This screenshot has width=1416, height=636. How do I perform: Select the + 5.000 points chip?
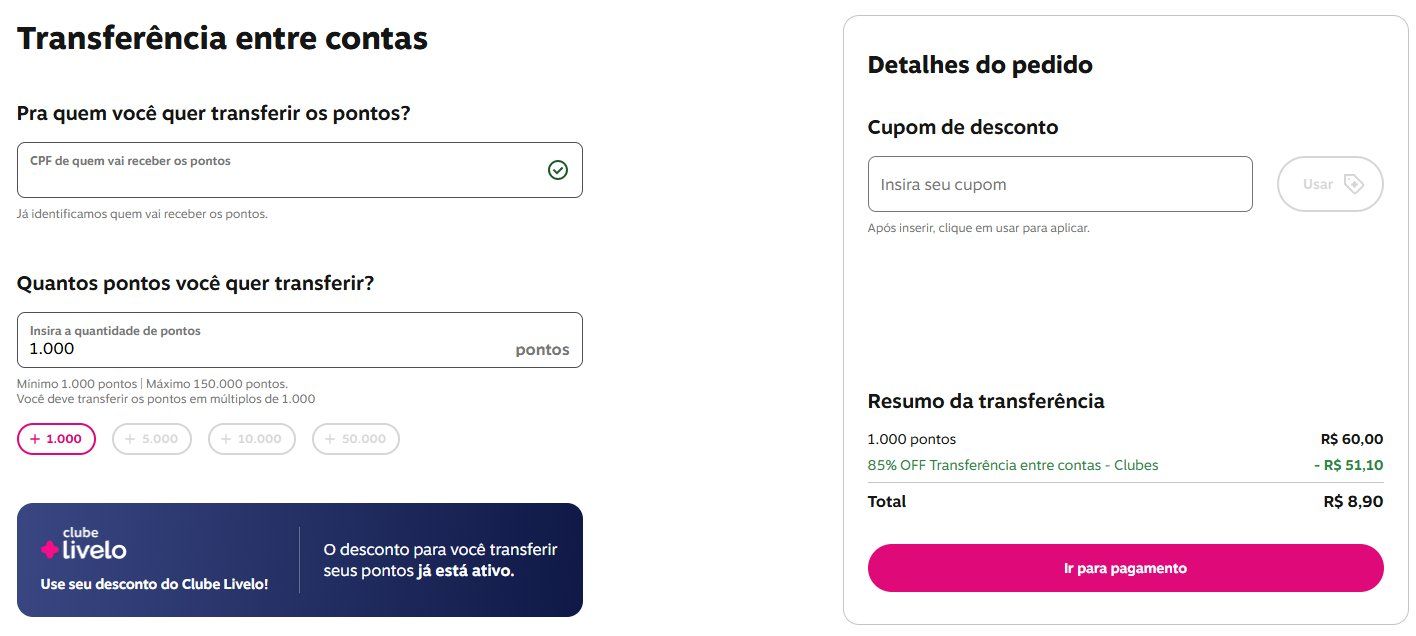pos(152,439)
